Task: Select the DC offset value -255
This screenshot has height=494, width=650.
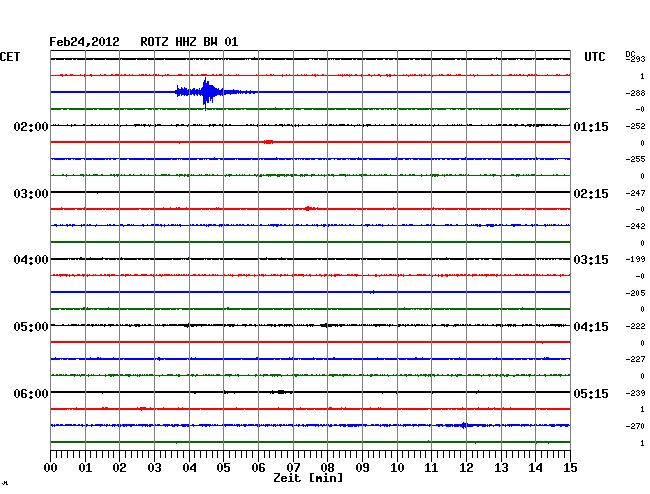Action: pos(635,159)
